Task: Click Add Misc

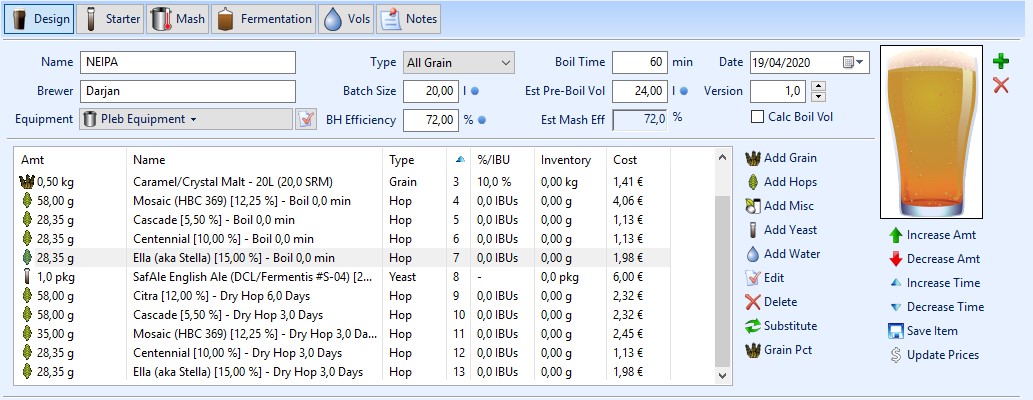Action: [780, 206]
